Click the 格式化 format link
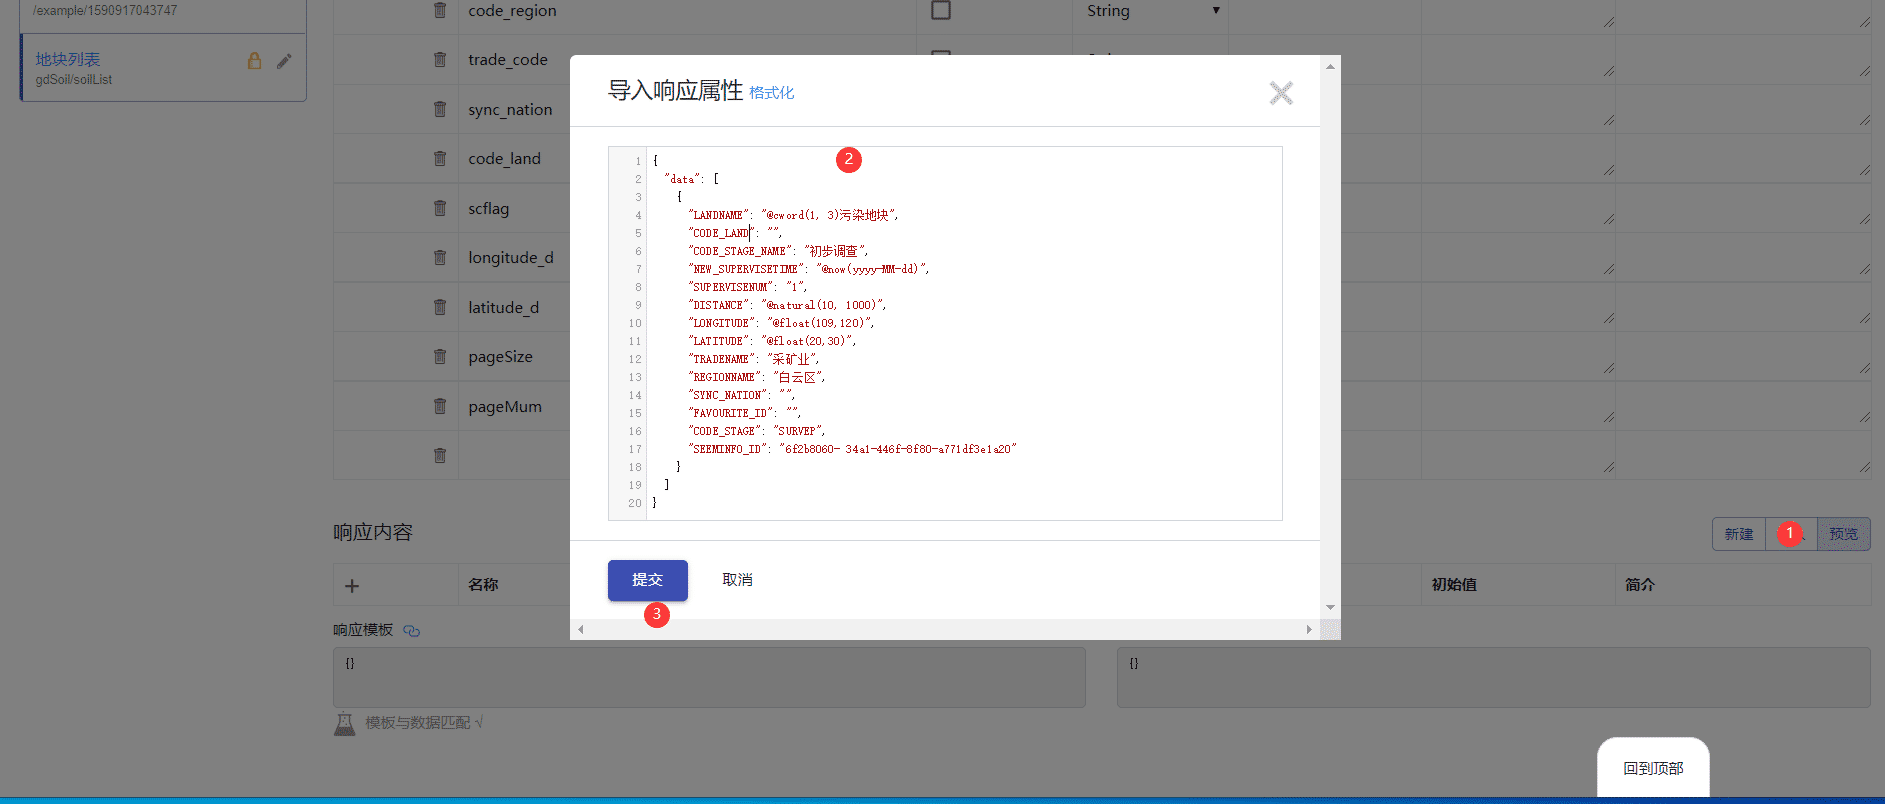 click(771, 93)
